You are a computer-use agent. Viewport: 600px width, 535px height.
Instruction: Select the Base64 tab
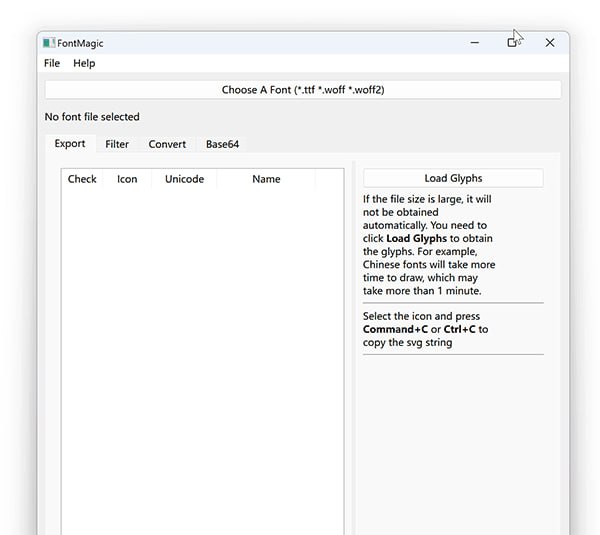[x=222, y=144]
